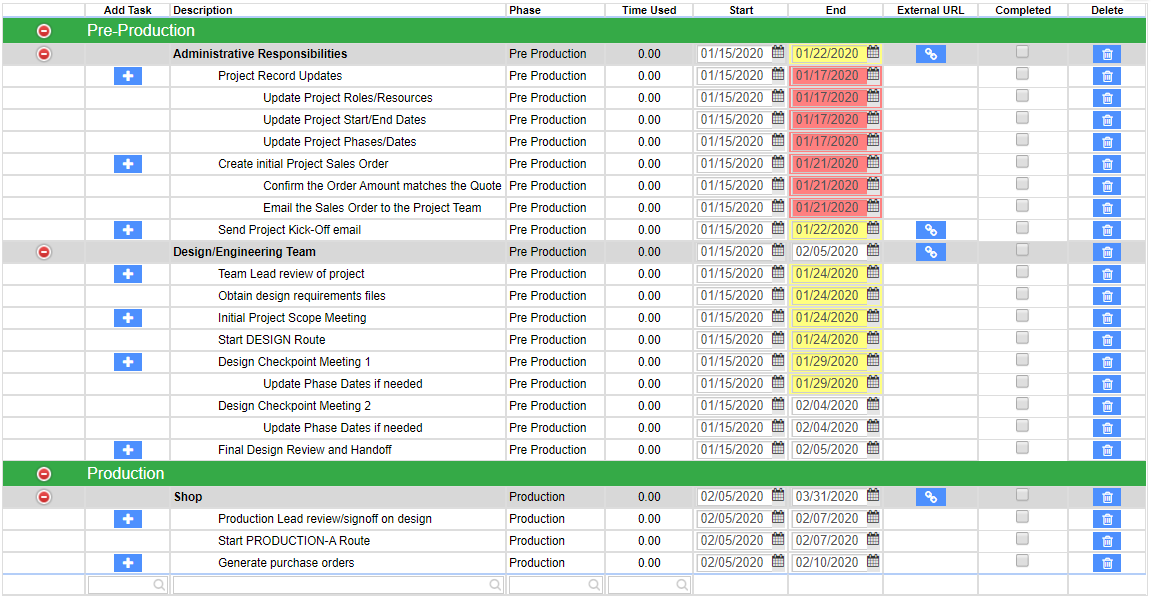Delete the Email the Sales Order to the Project Team task
The width and height of the screenshot is (1152, 598).
[x=1106, y=209]
